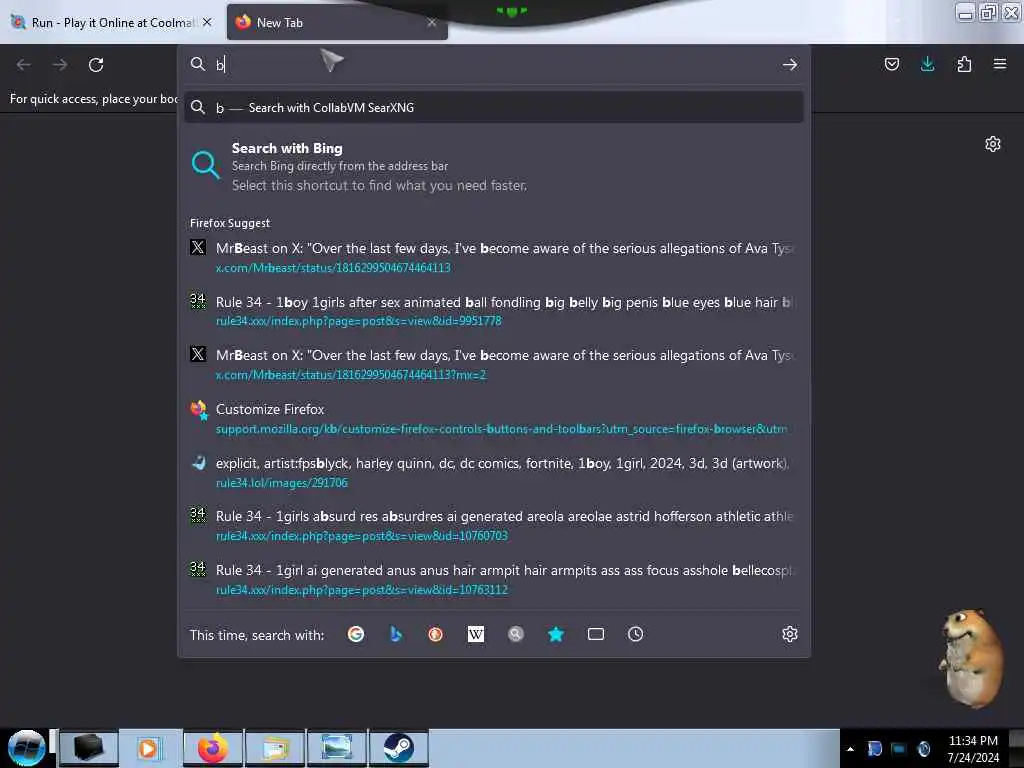Search open tabs using the tab icon

tap(596, 634)
